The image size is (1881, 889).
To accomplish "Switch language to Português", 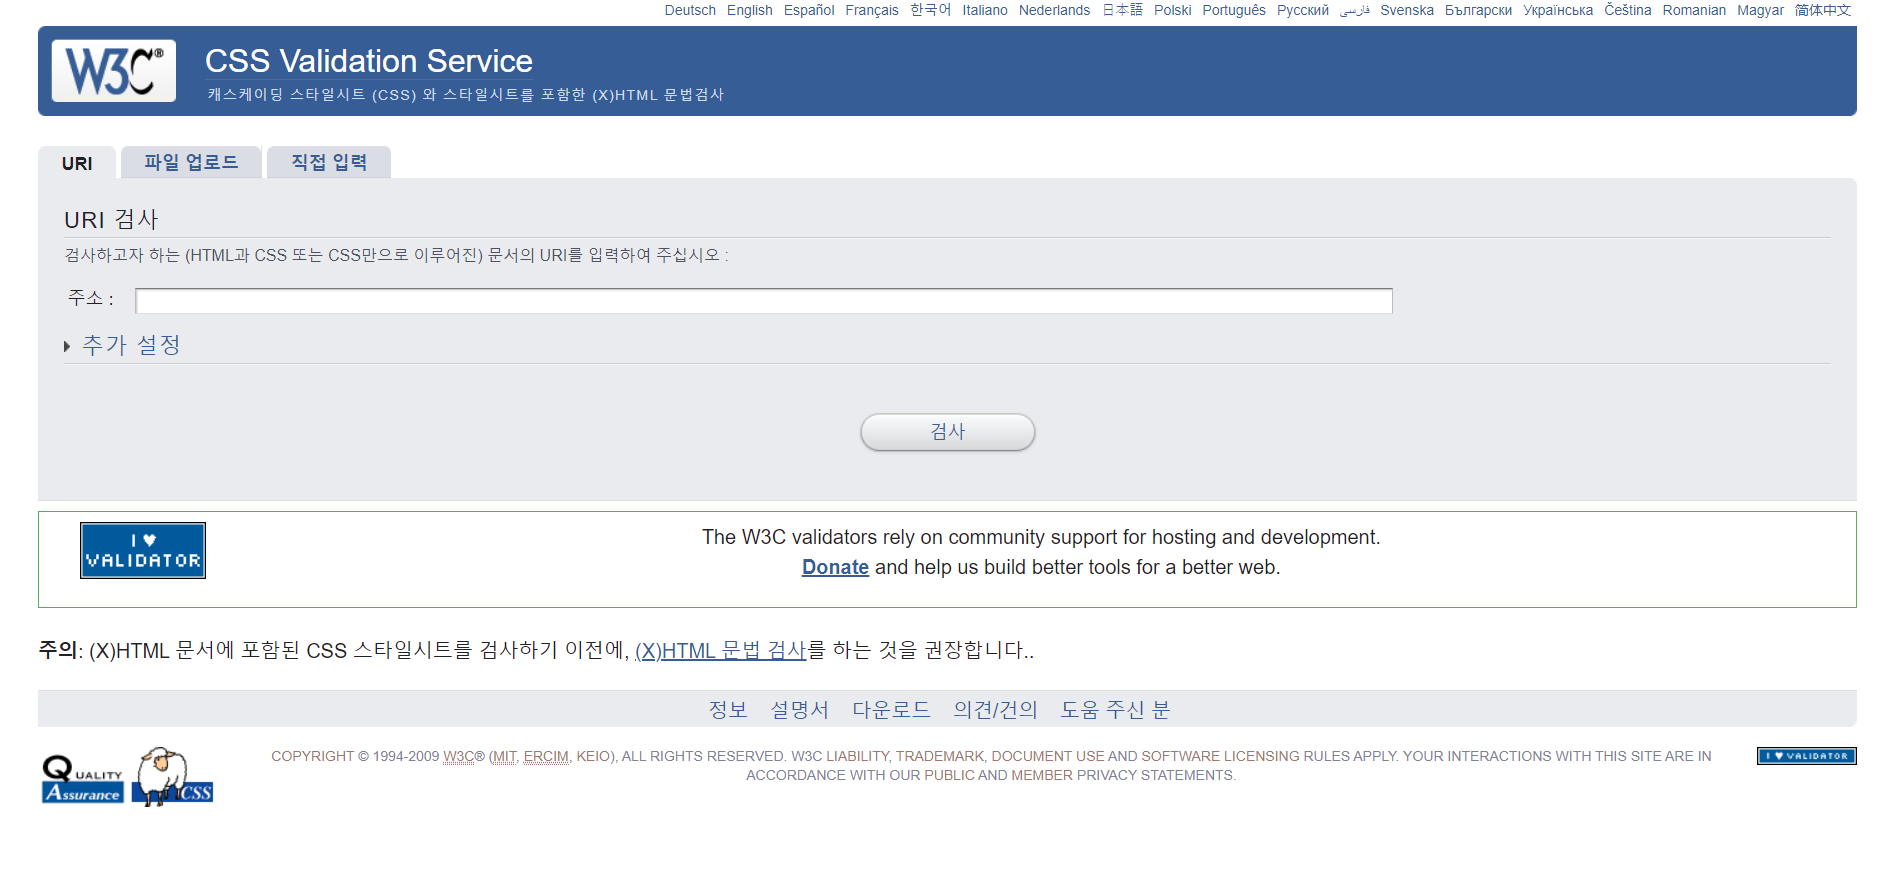I will [x=1234, y=10].
